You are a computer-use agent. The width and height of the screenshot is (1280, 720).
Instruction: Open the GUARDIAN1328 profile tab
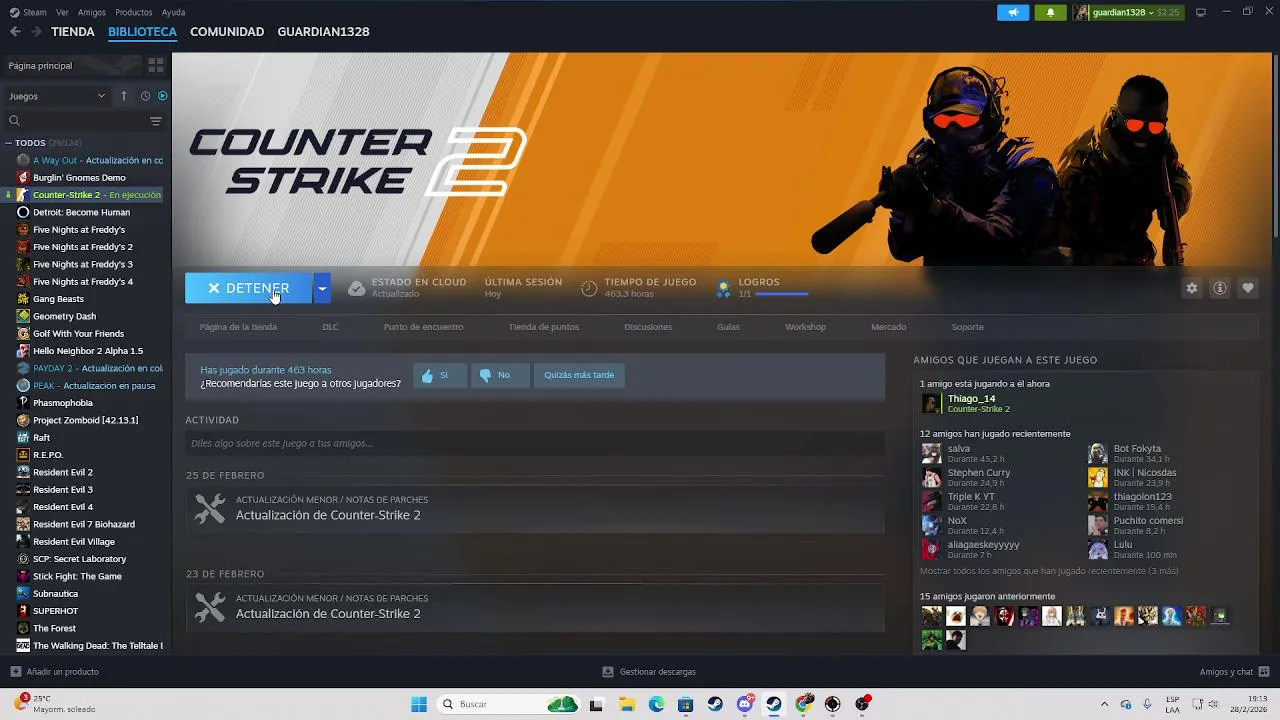tap(323, 32)
